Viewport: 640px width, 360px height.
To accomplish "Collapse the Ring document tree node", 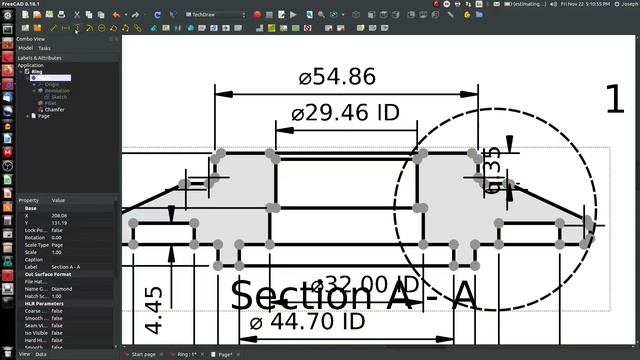I will [x=21, y=72].
